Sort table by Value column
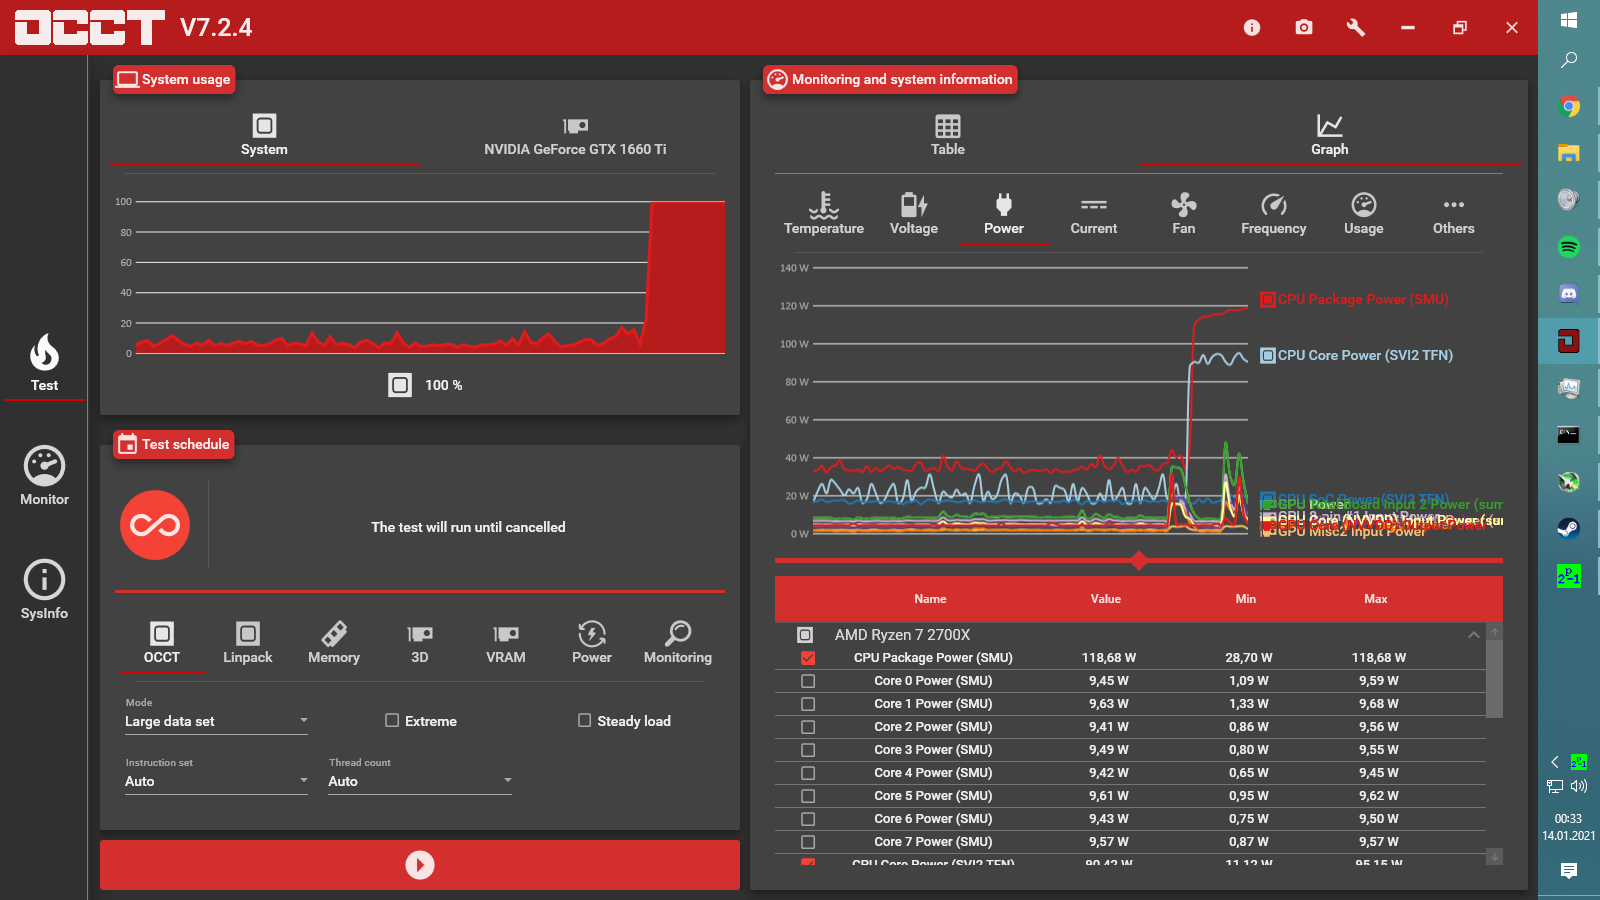Image resolution: width=1600 pixels, height=900 pixels. (x=1106, y=599)
